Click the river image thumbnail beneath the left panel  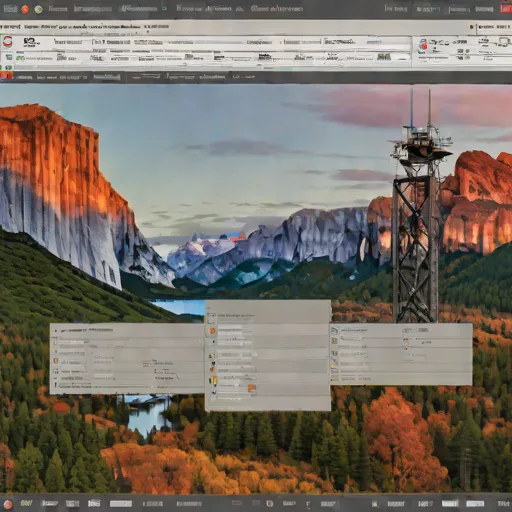click(x=148, y=414)
